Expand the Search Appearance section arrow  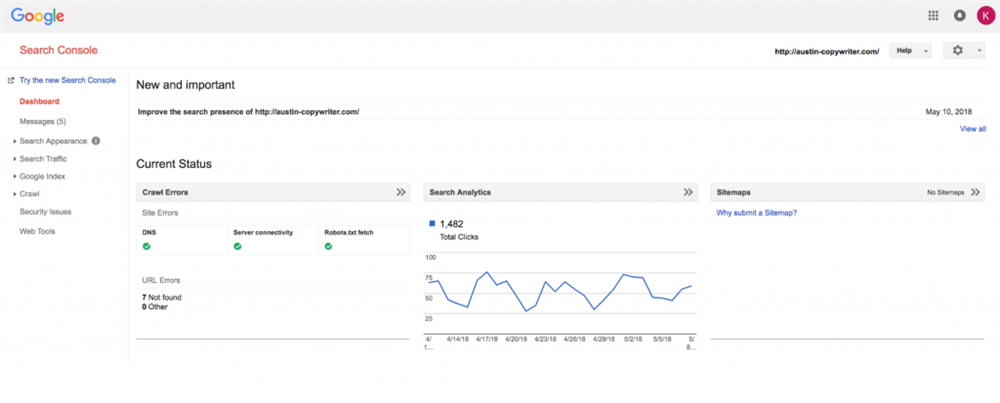[14, 142]
